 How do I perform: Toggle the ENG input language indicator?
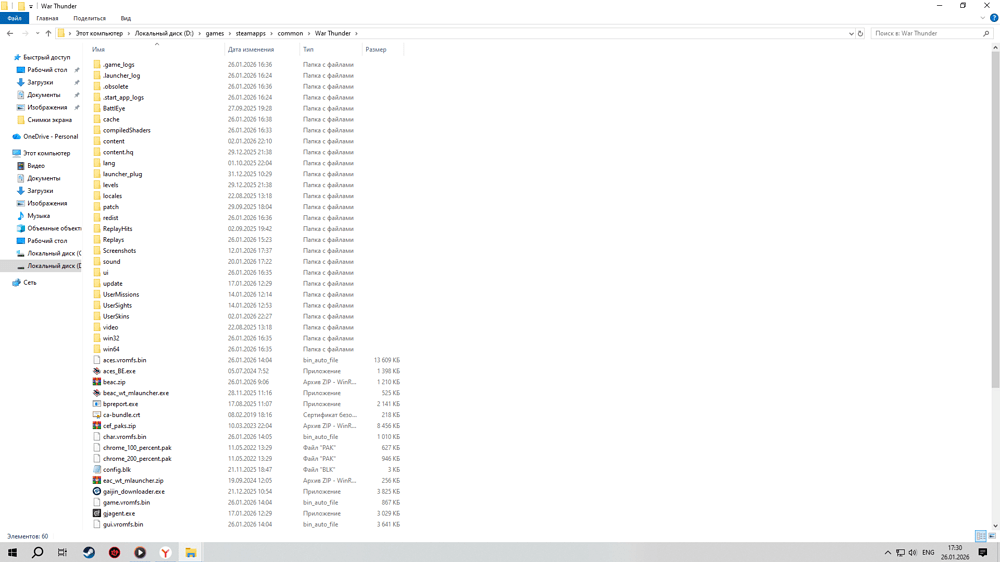[928, 553]
